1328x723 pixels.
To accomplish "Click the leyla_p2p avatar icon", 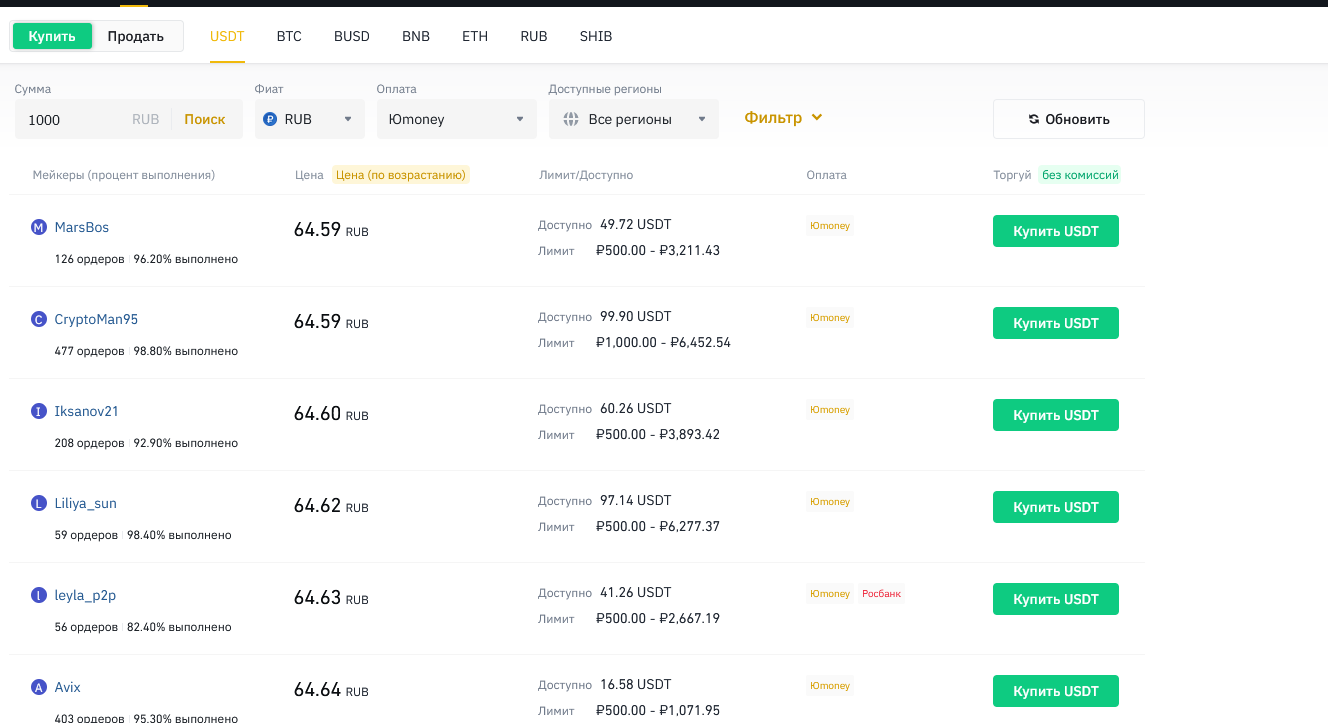I will click(x=39, y=596).
